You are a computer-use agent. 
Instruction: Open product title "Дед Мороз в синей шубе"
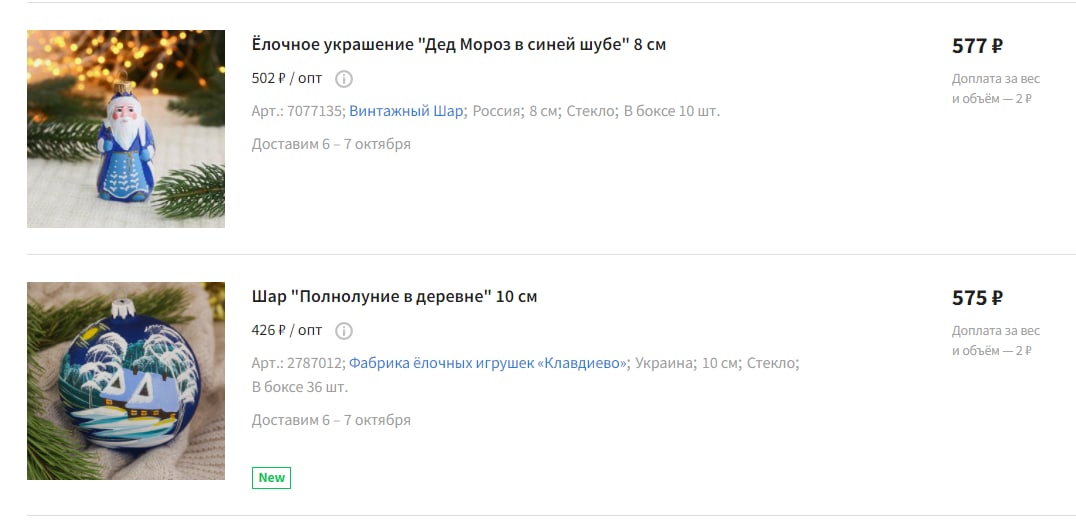click(x=458, y=45)
